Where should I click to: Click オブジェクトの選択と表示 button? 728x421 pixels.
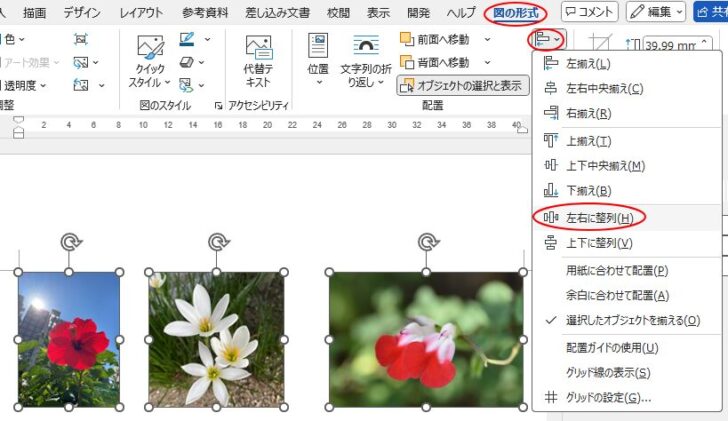463,85
